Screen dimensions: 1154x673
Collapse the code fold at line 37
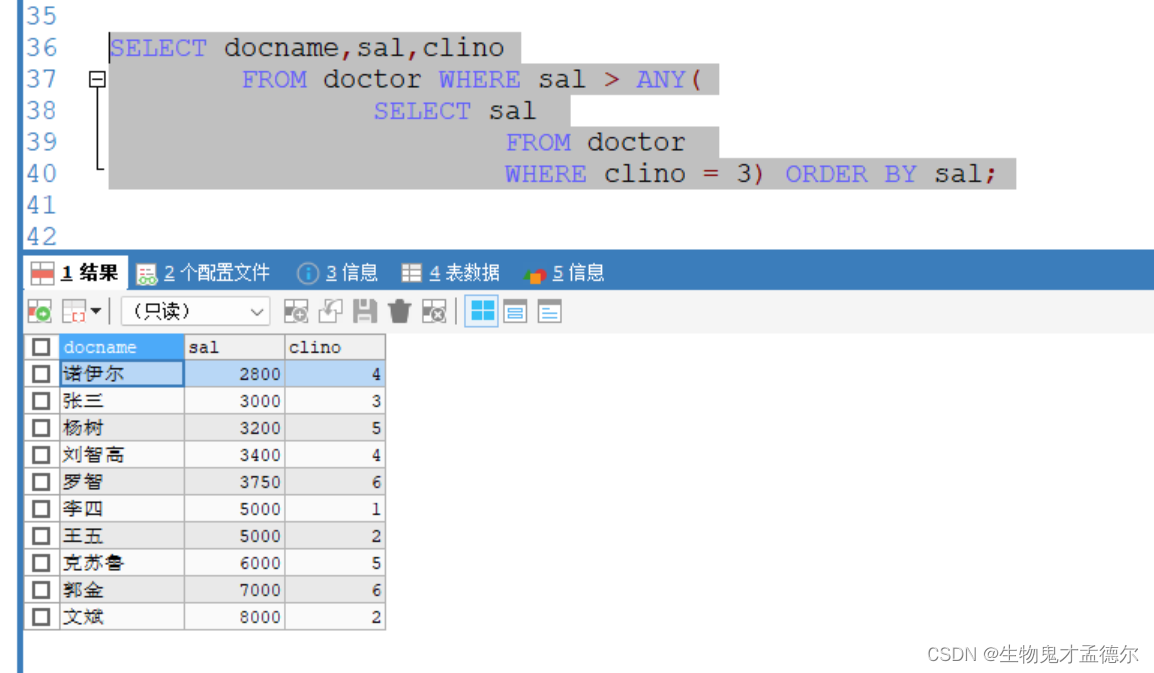(97, 79)
